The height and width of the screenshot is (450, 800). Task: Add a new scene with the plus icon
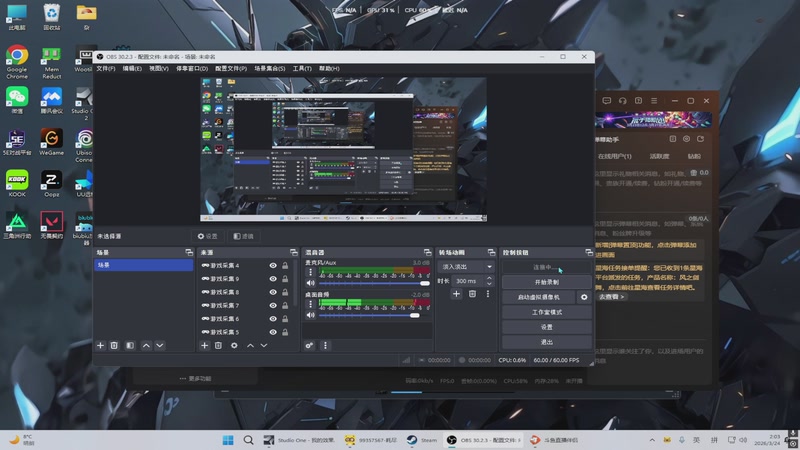pyautogui.click(x=101, y=345)
